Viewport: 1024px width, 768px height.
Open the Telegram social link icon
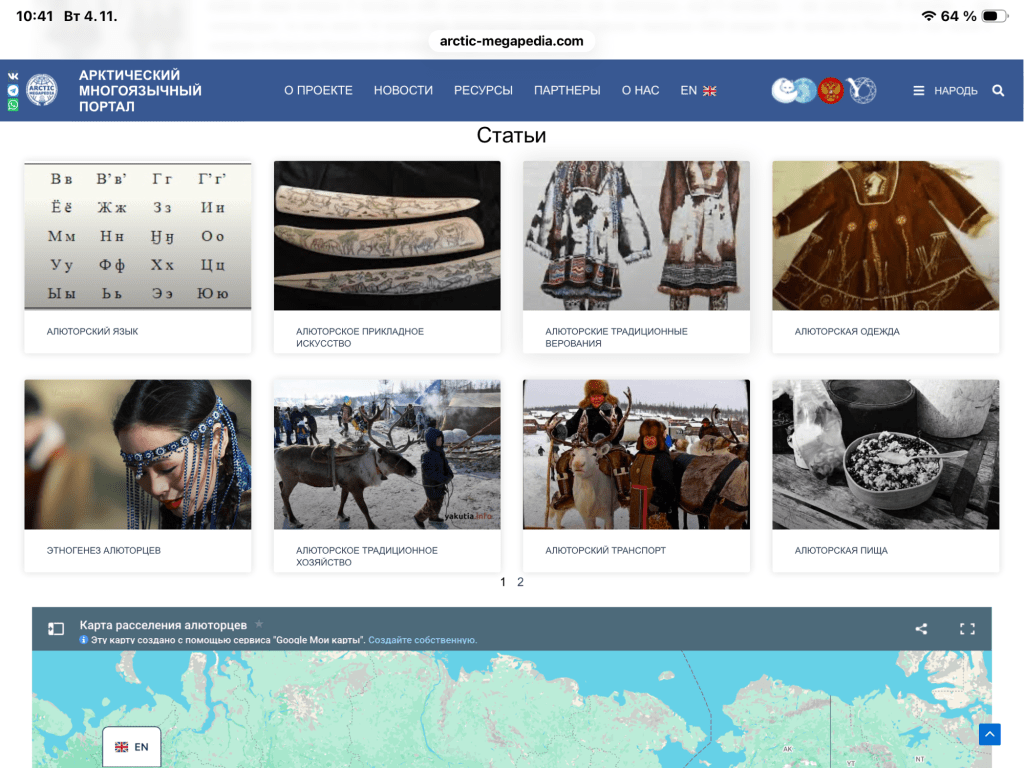pos(13,90)
